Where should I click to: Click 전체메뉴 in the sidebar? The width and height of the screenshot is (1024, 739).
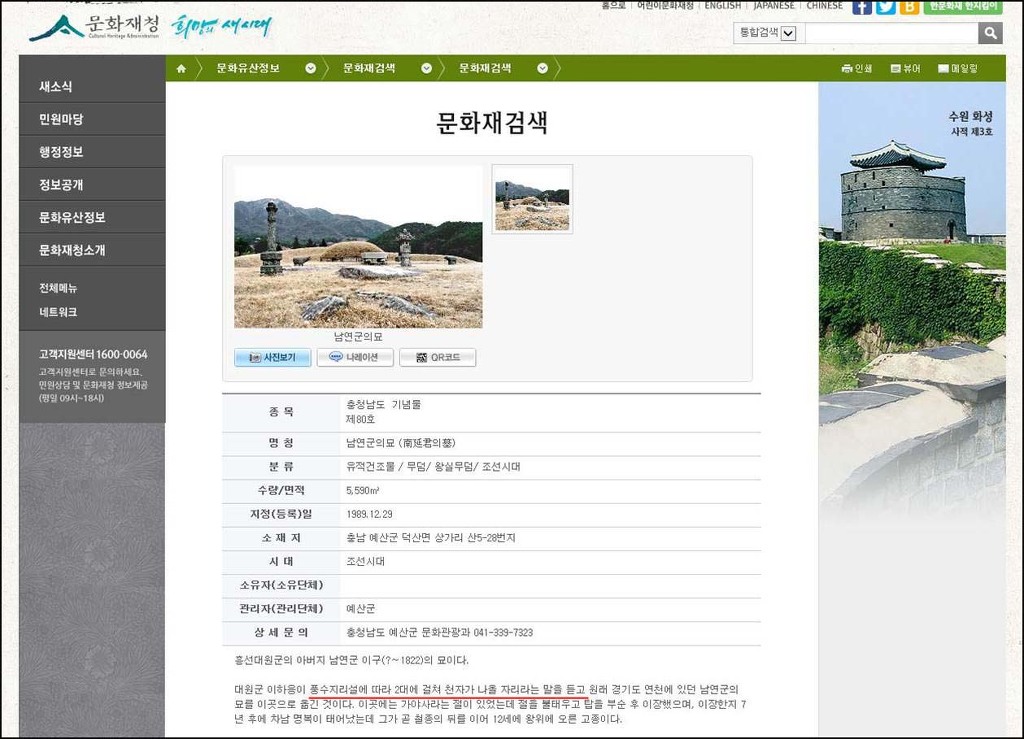click(x=58, y=288)
